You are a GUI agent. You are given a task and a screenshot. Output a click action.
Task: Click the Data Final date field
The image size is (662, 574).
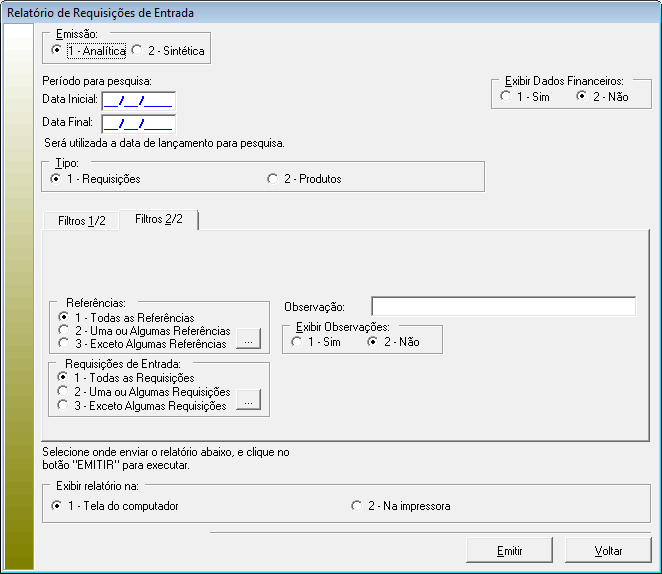pos(138,123)
